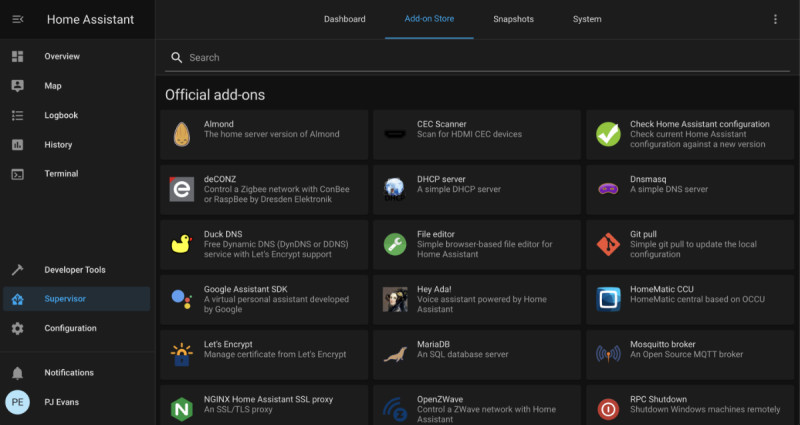
Task: Click the History chart icon
Action: click(x=17, y=144)
